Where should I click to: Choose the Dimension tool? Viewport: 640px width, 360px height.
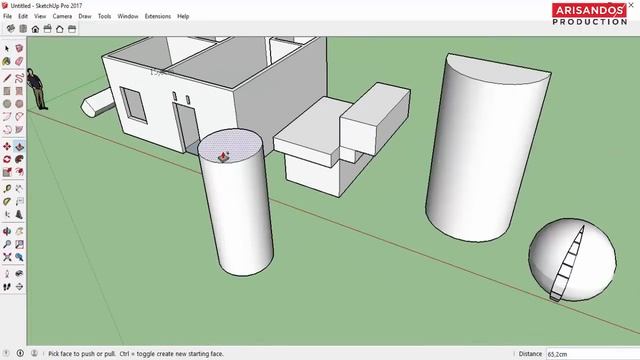(x=19, y=189)
